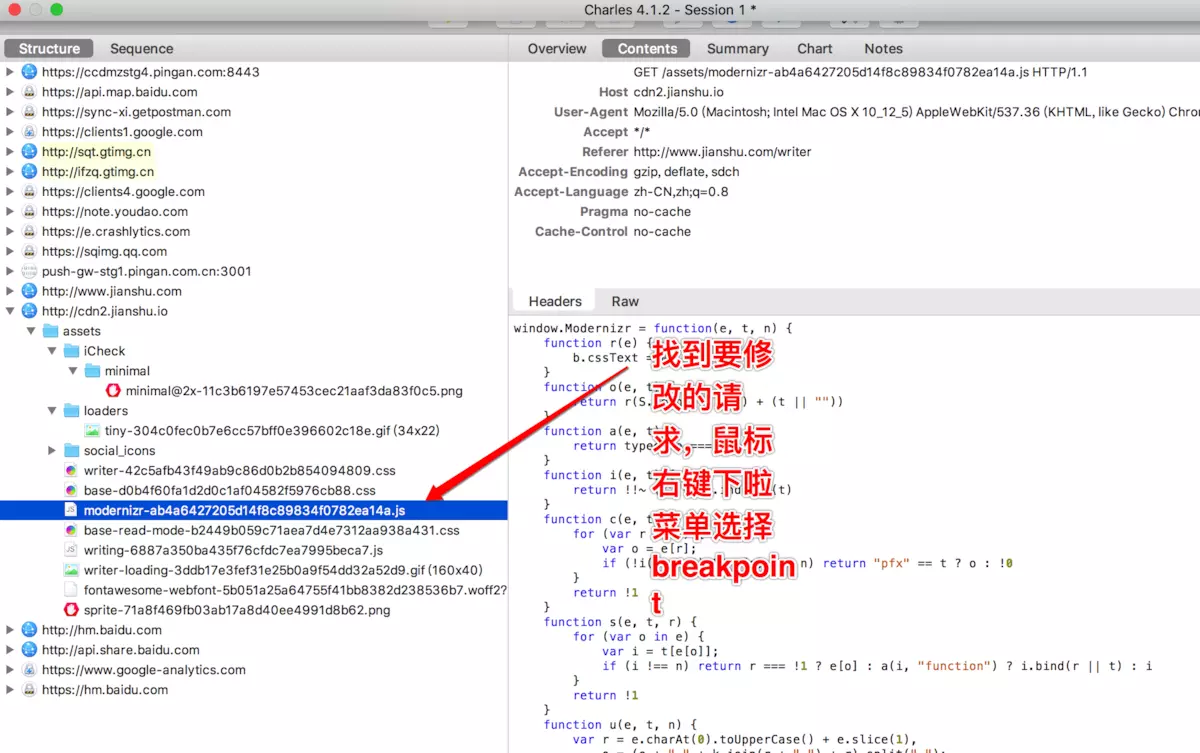Viewport: 1200px width, 753px height.
Task: Click the icon next to clients1.google.com
Action: (x=29, y=132)
